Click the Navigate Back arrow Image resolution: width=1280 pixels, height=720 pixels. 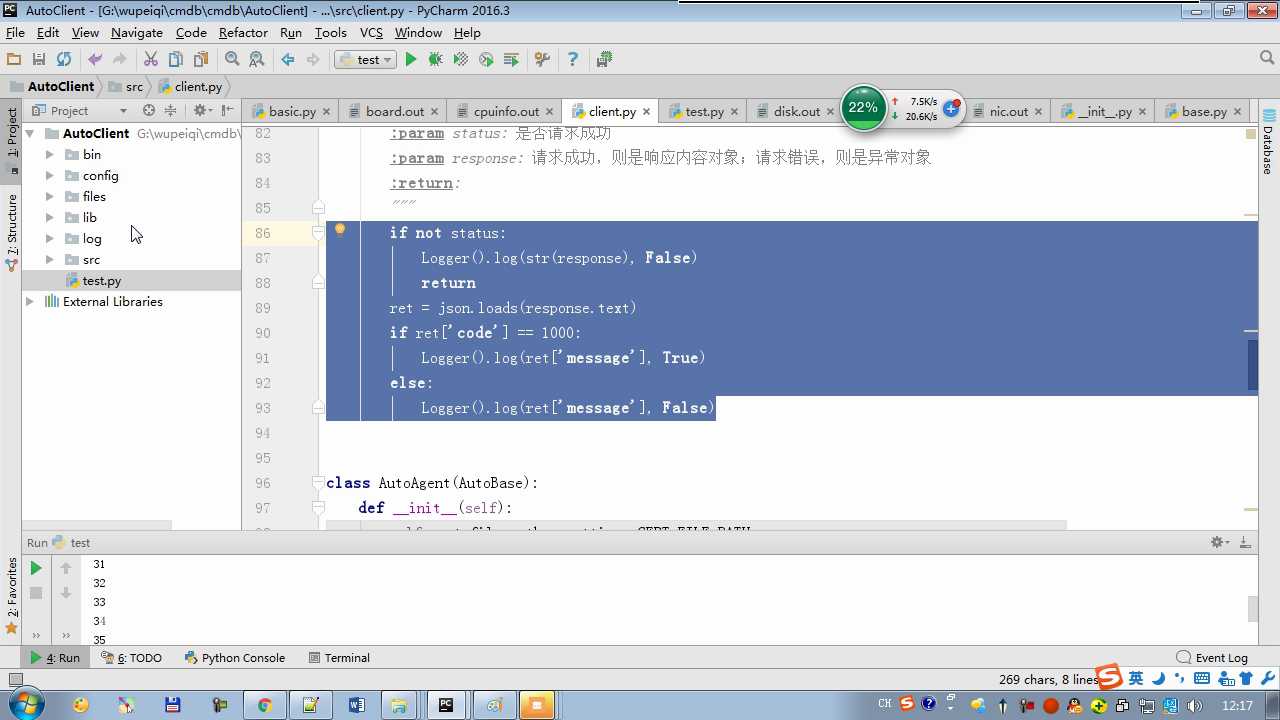click(x=288, y=60)
